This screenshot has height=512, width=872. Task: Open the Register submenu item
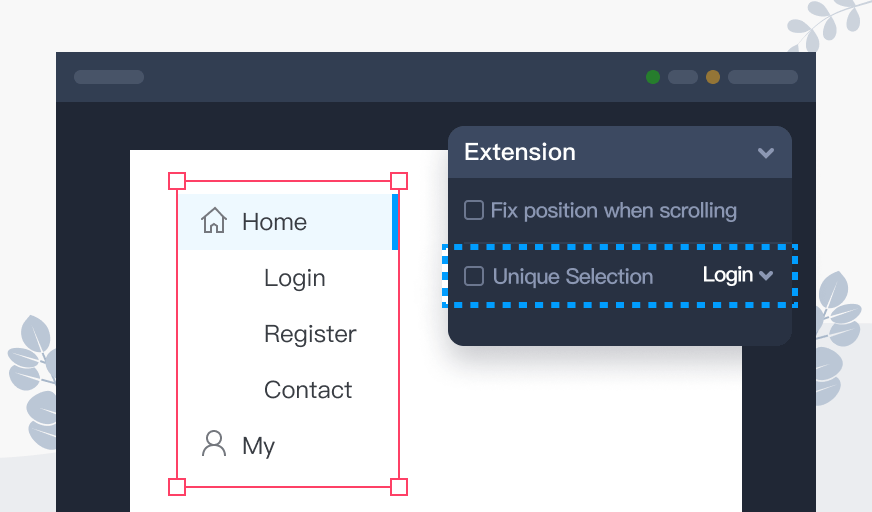point(310,334)
